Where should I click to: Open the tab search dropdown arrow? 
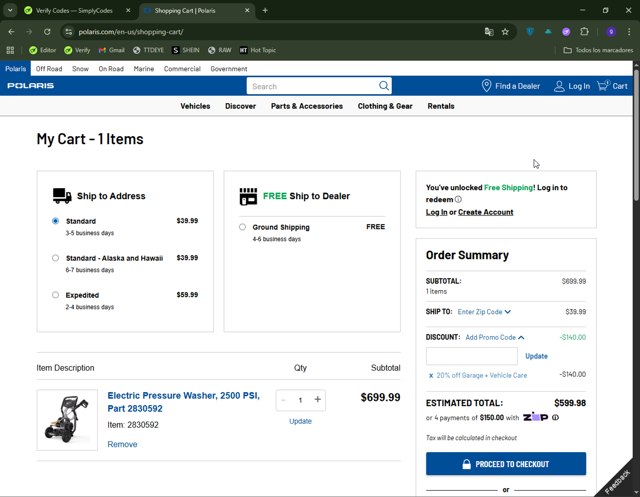pos(10,11)
